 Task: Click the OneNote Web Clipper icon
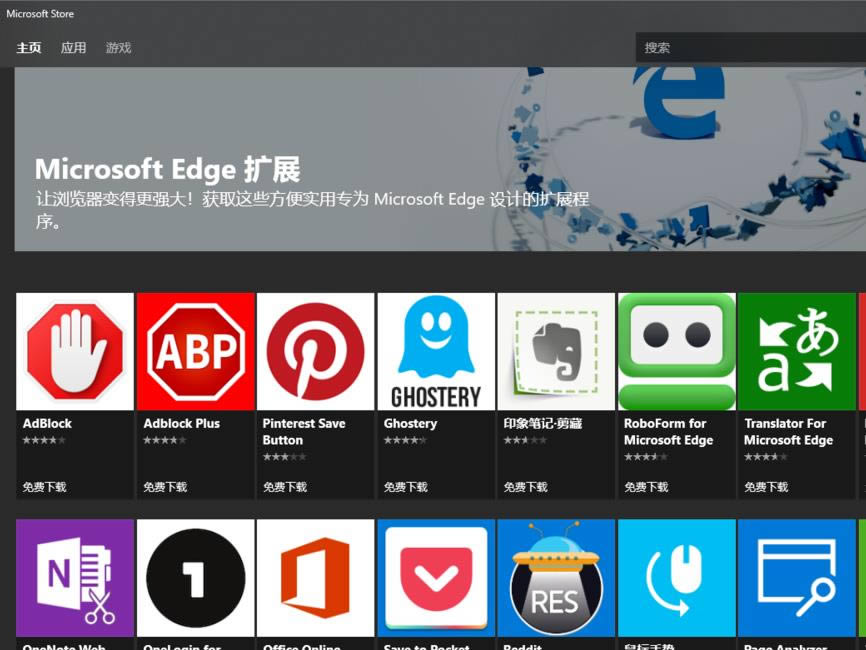(x=74, y=577)
